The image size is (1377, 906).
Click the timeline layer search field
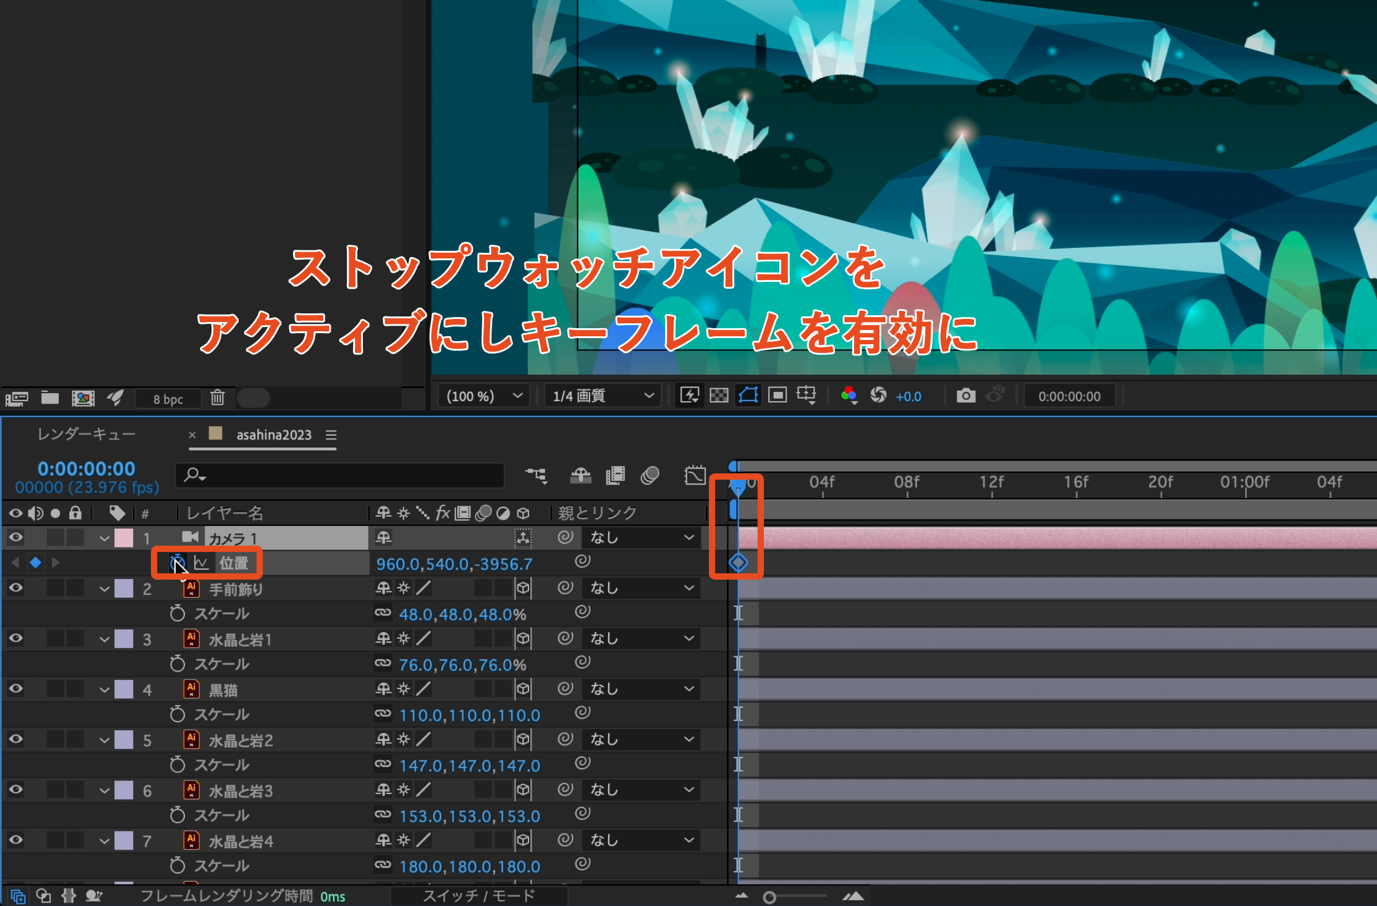(x=340, y=475)
